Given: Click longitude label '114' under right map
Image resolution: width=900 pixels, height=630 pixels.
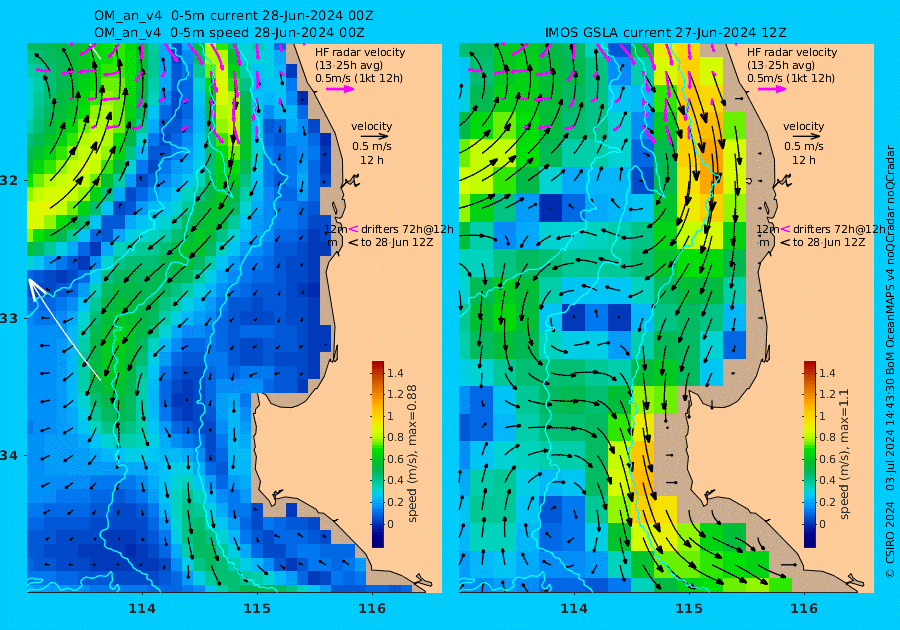Looking at the screenshot, I should (573, 609).
